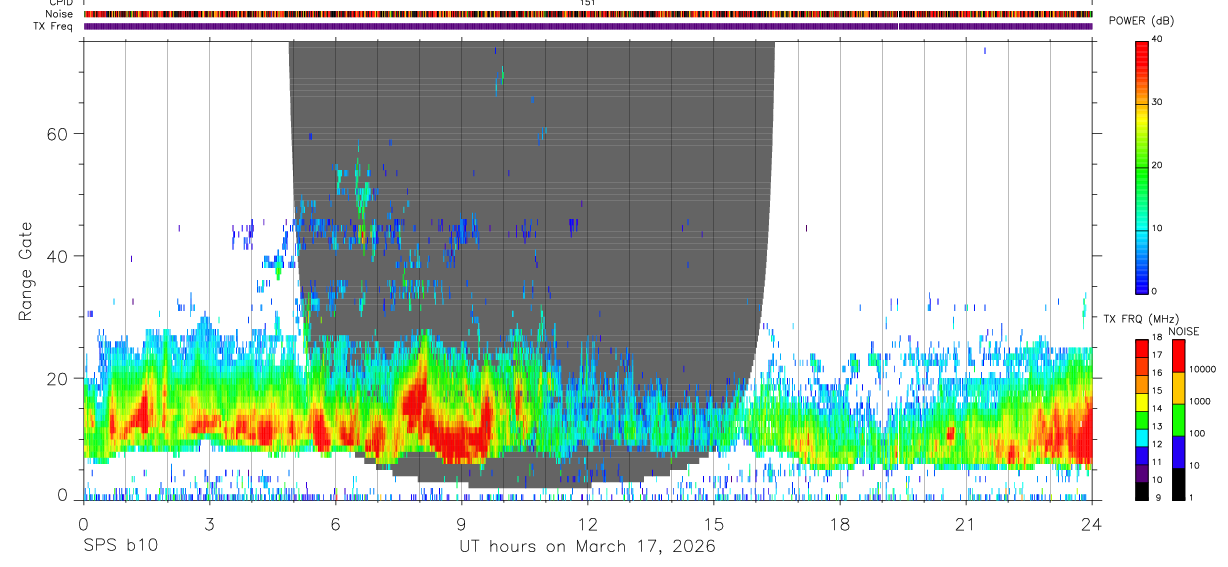This screenshot has width=1228, height=567.
Task: Click the 151 CPID value at top
Action: 587,3
